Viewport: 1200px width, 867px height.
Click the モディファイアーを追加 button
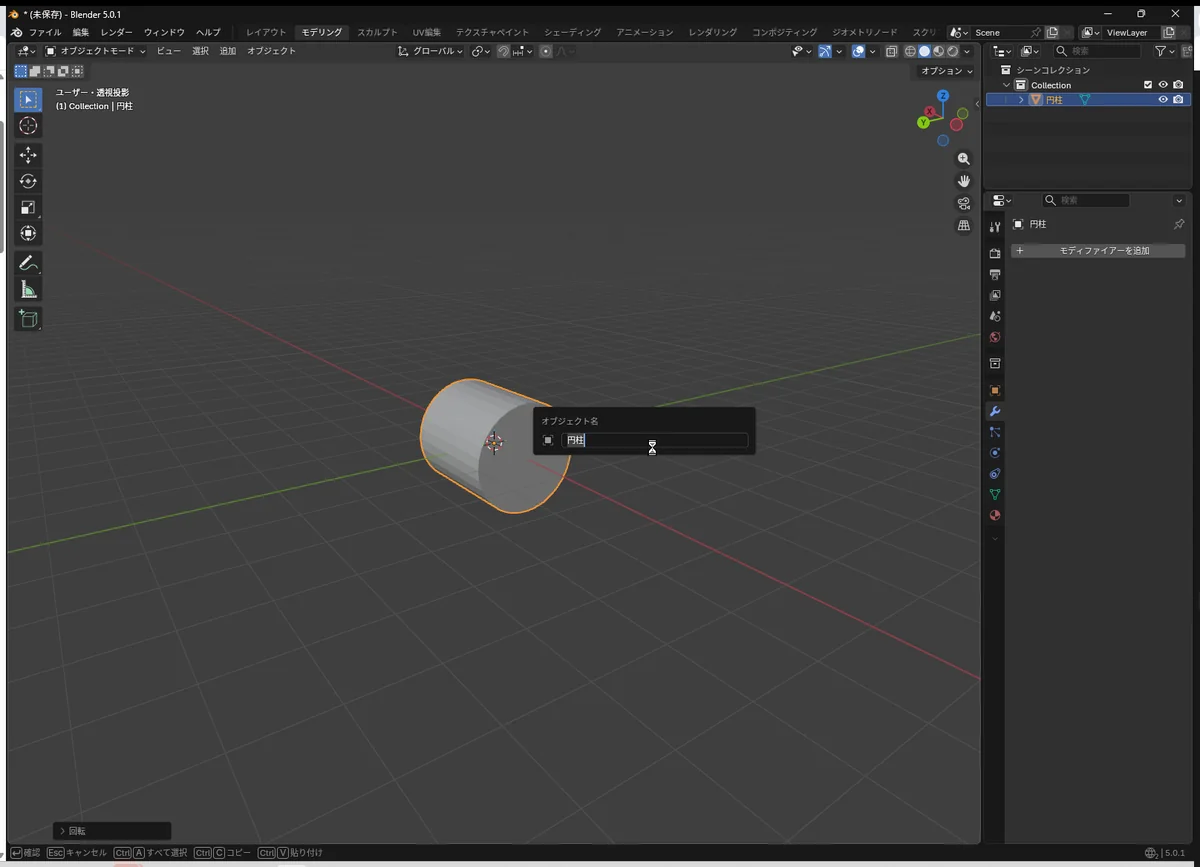(1098, 251)
